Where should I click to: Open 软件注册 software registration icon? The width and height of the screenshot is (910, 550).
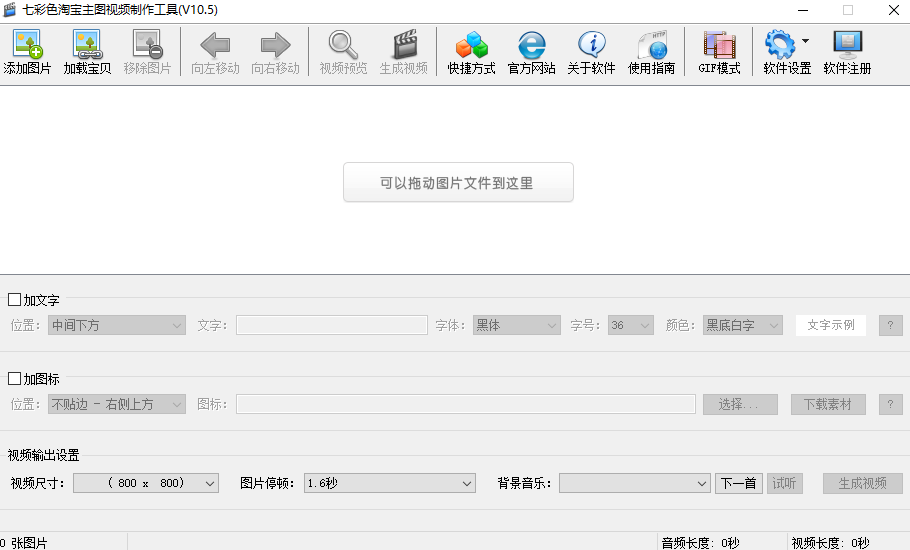click(847, 45)
